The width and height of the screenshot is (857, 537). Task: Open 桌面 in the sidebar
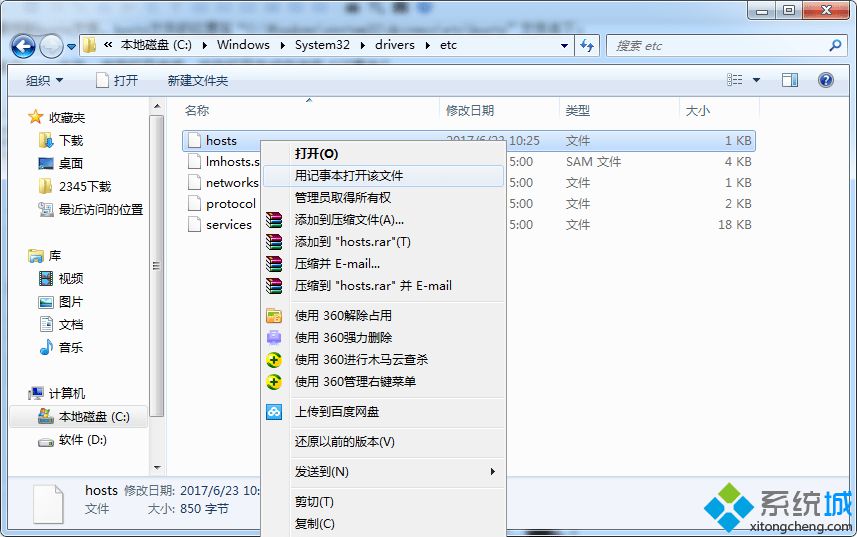(71, 163)
